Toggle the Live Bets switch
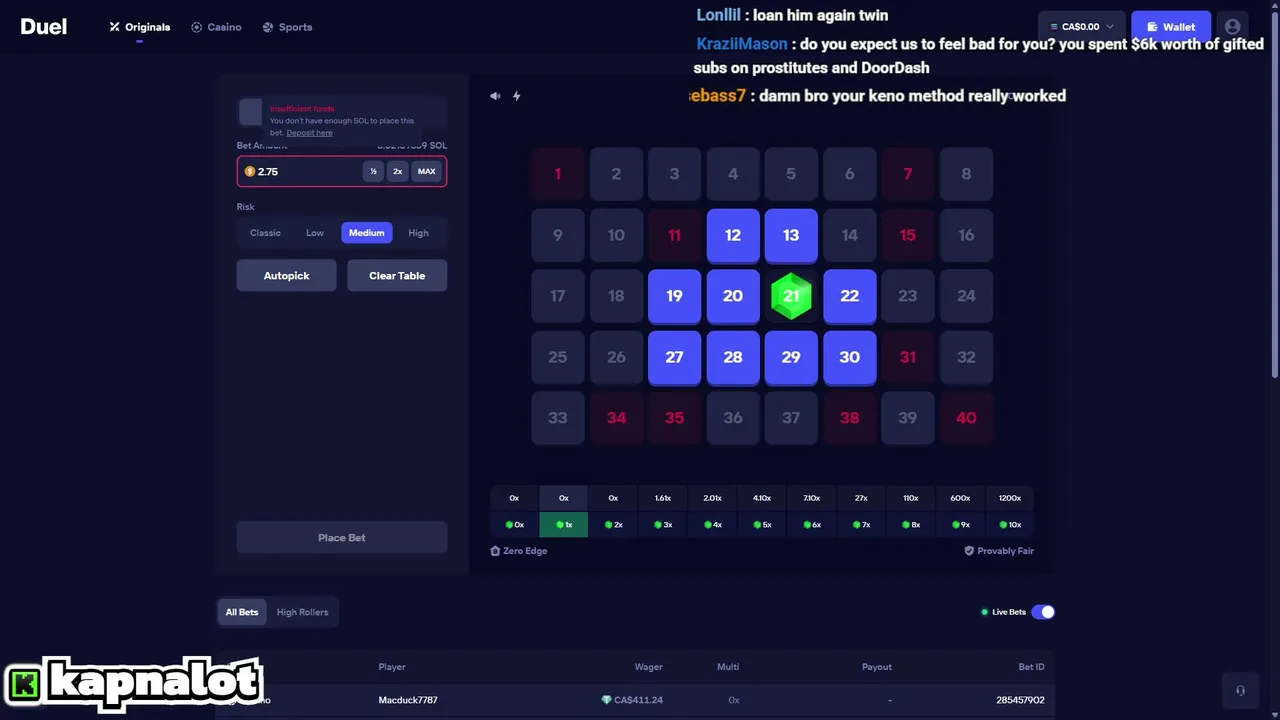The width and height of the screenshot is (1280, 720). (1043, 612)
